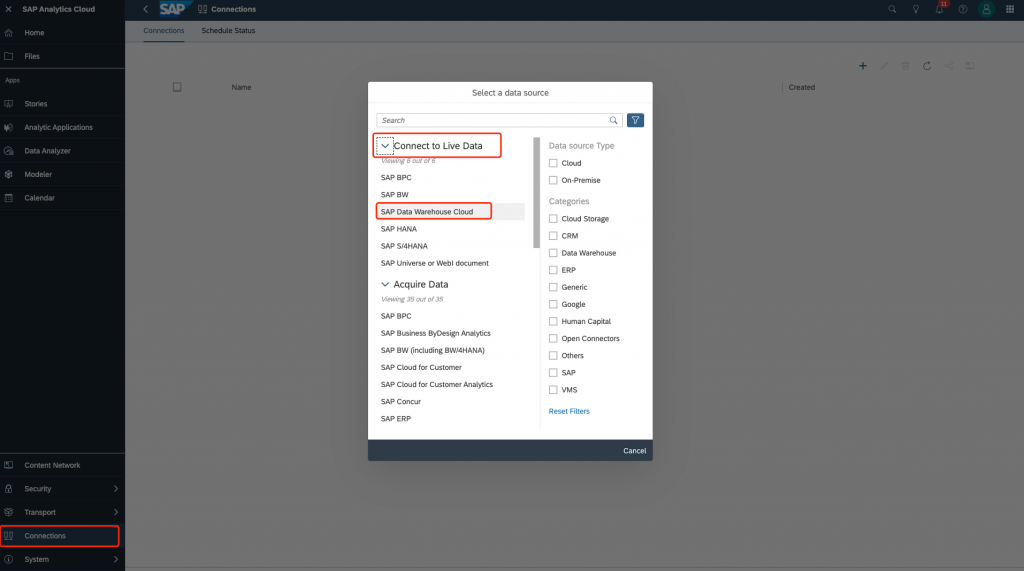This screenshot has height=571, width=1024.
Task: Close the navigation menu with X icon
Action: point(8,9)
